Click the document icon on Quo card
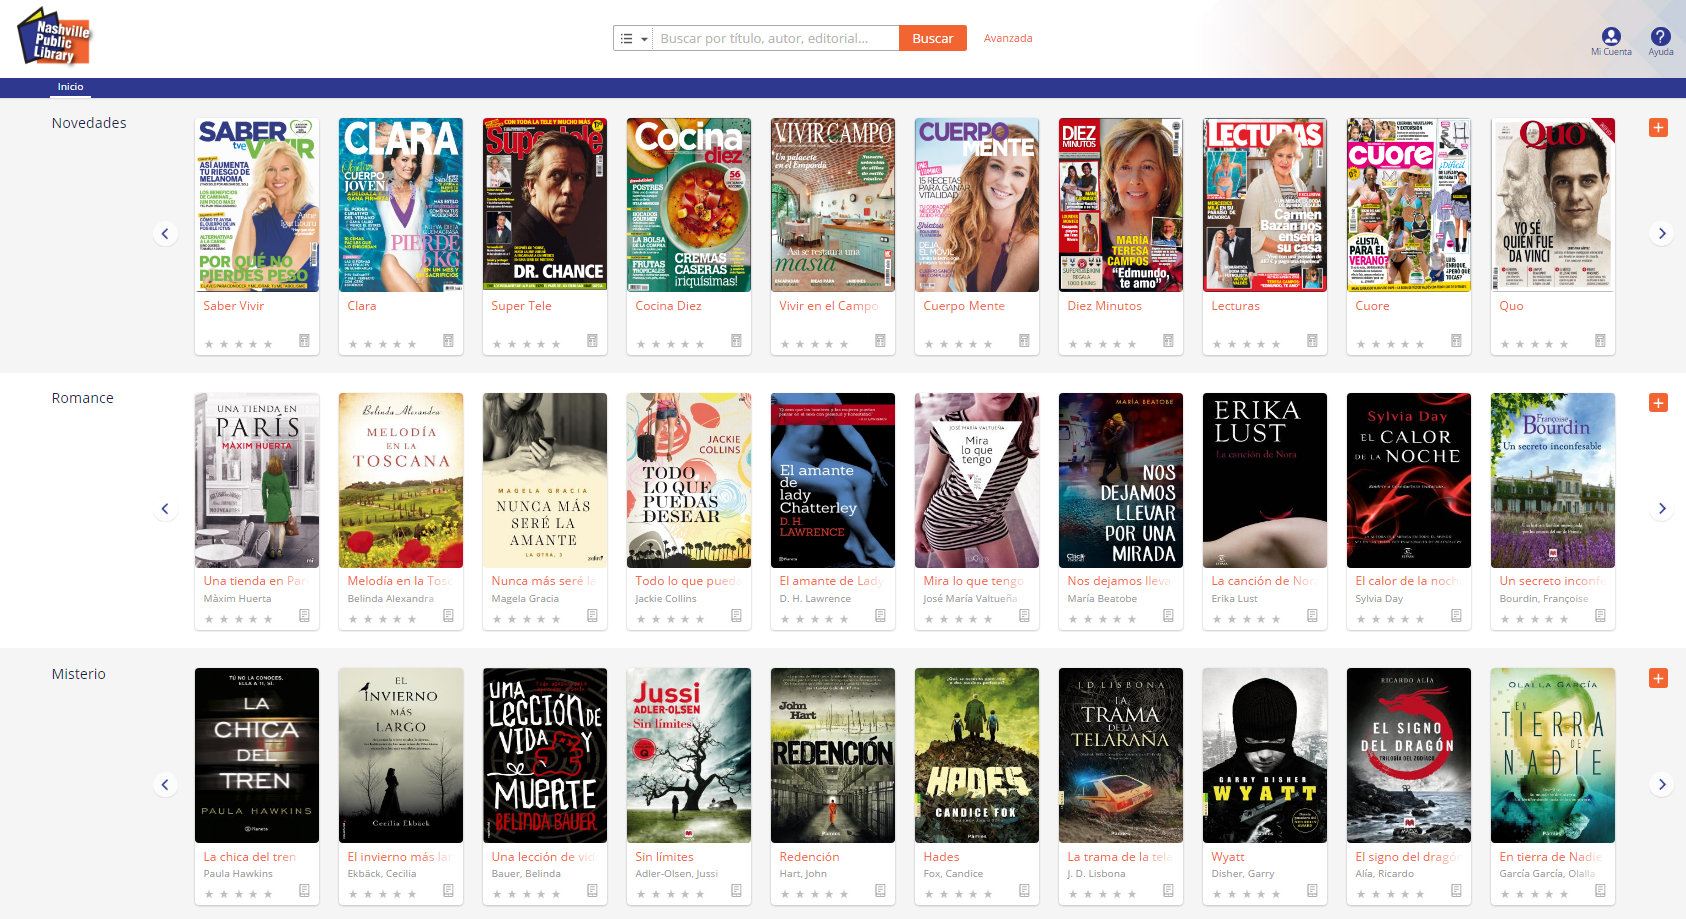1686x919 pixels. (1600, 341)
